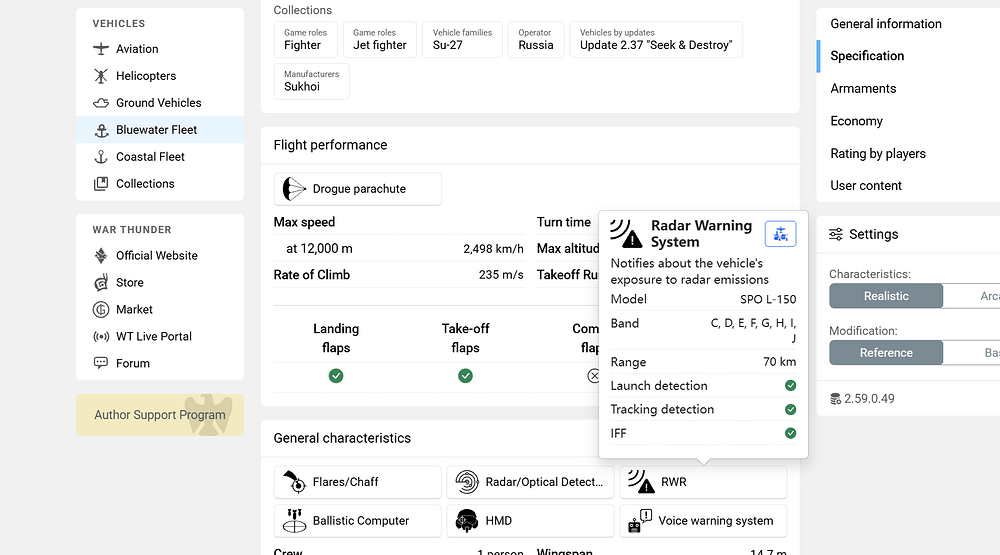Click the Flight performance heading
This screenshot has height=555, width=1000.
click(x=330, y=145)
